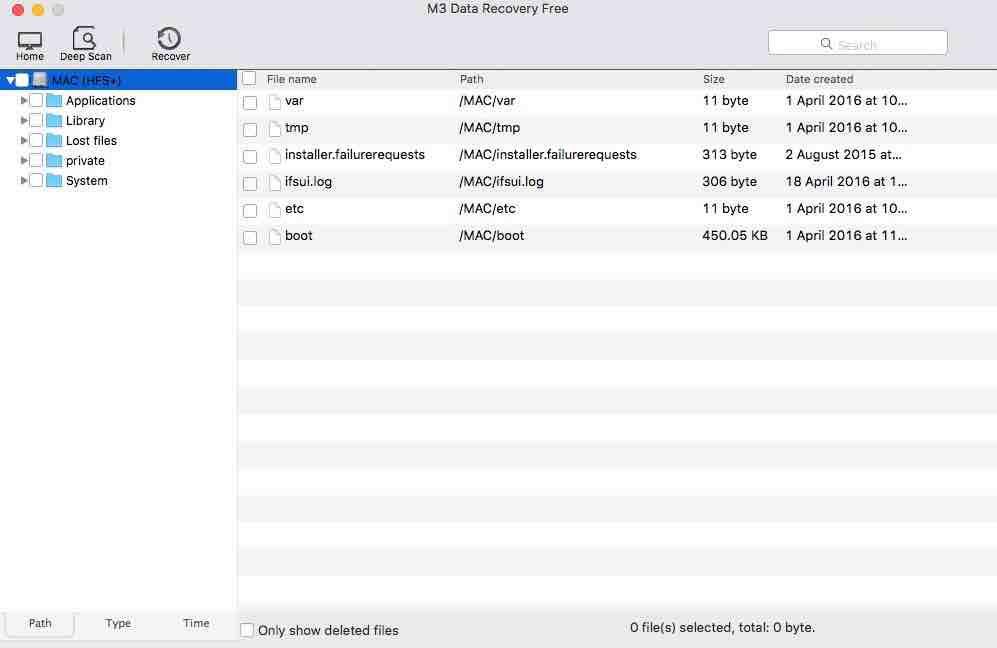997x648 pixels.
Task: Sort by File name column header
Action: click(x=292, y=79)
